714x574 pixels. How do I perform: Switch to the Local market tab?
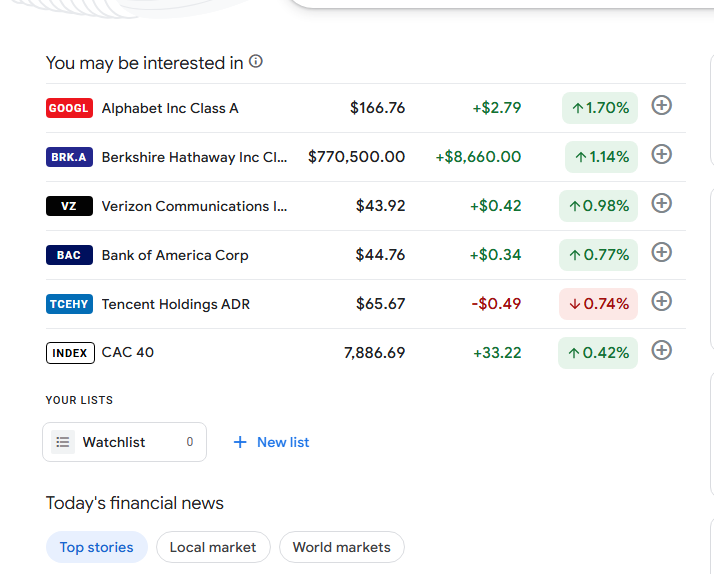click(213, 547)
